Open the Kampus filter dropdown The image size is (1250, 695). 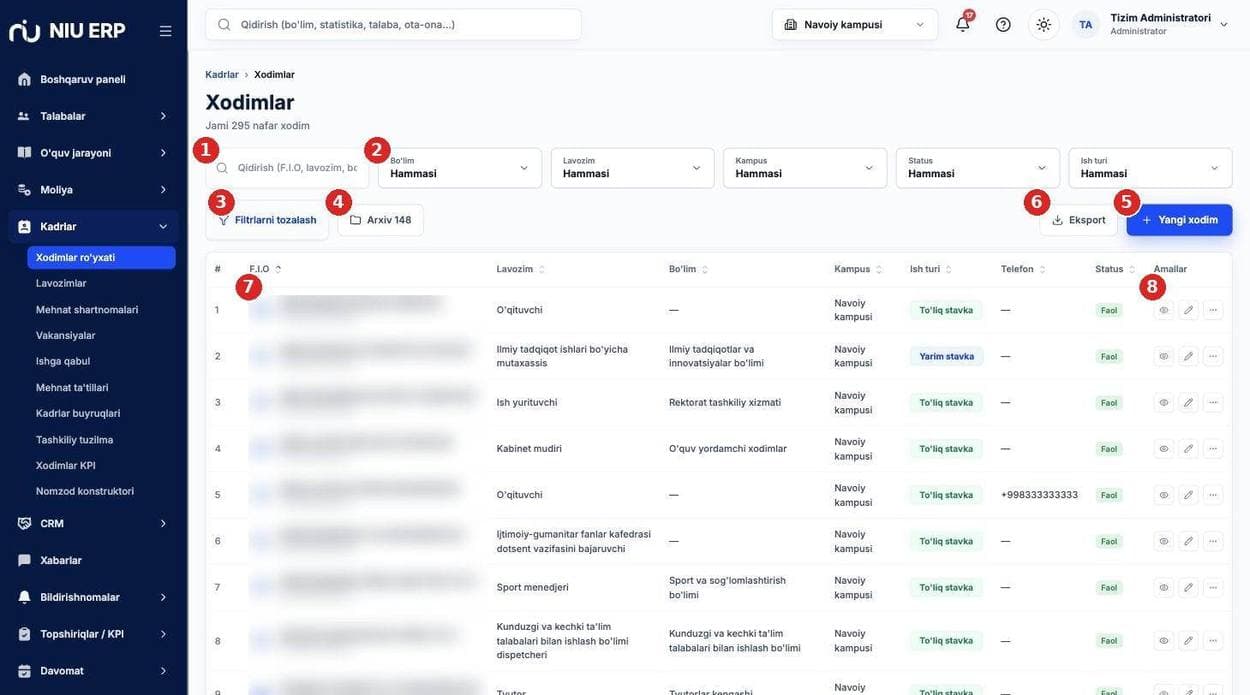click(805, 168)
